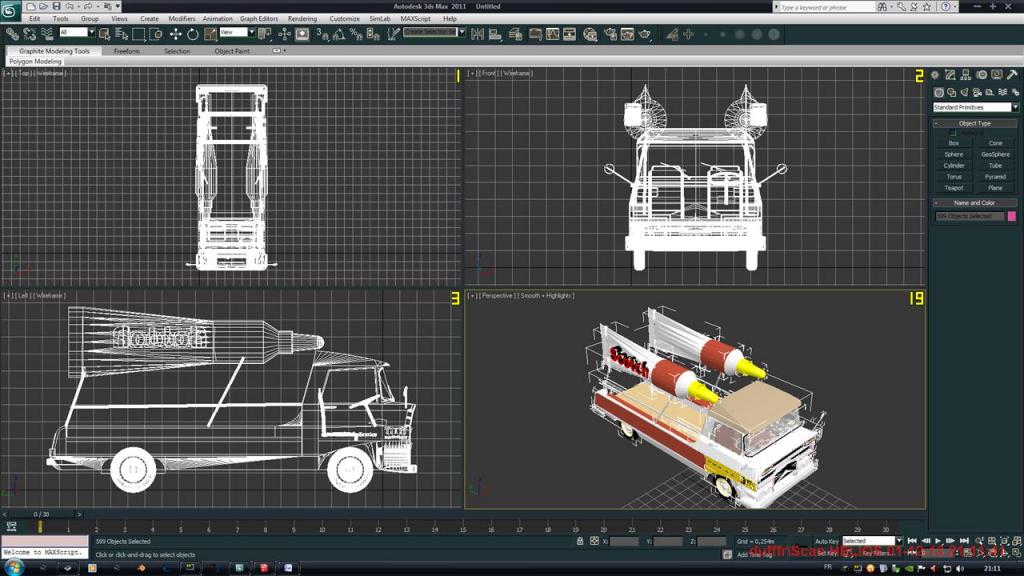The height and width of the screenshot is (576, 1024).
Task: Open the Modifiers menu
Action: pyautogui.click(x=182, y=19)
